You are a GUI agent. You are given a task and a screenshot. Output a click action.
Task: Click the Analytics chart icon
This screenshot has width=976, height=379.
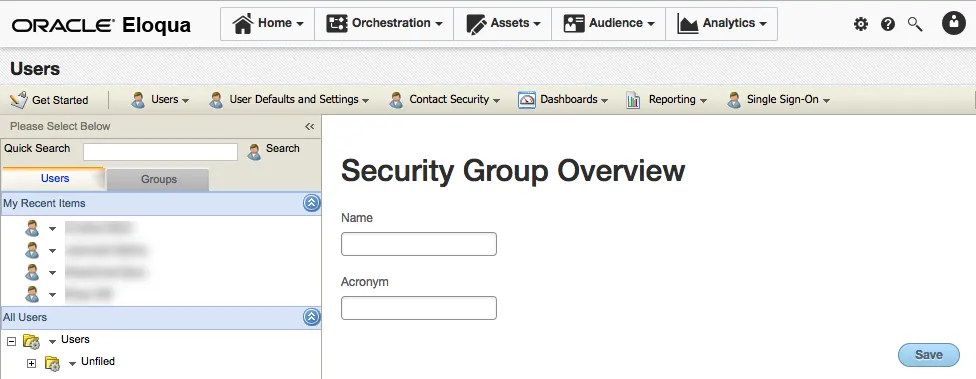(x=687, y=24)
